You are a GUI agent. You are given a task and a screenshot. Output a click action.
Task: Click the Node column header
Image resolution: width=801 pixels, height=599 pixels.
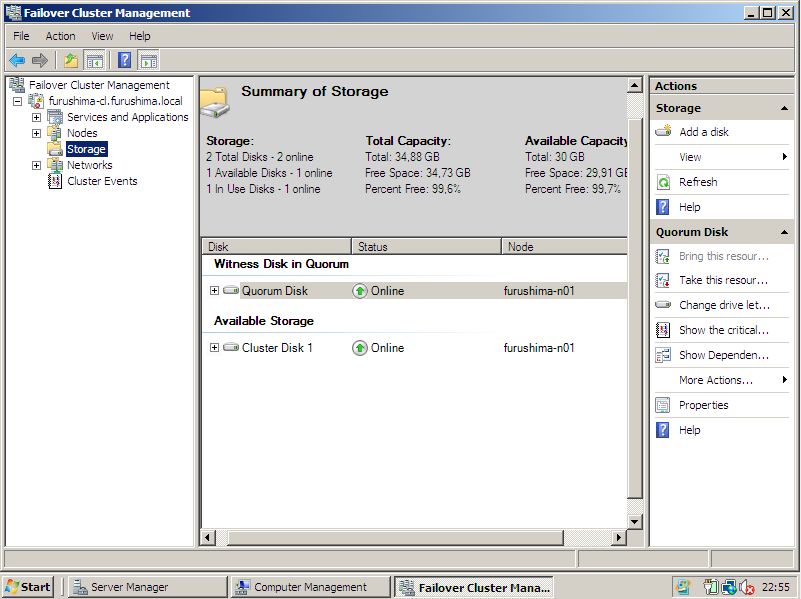(x=564, y=247)
